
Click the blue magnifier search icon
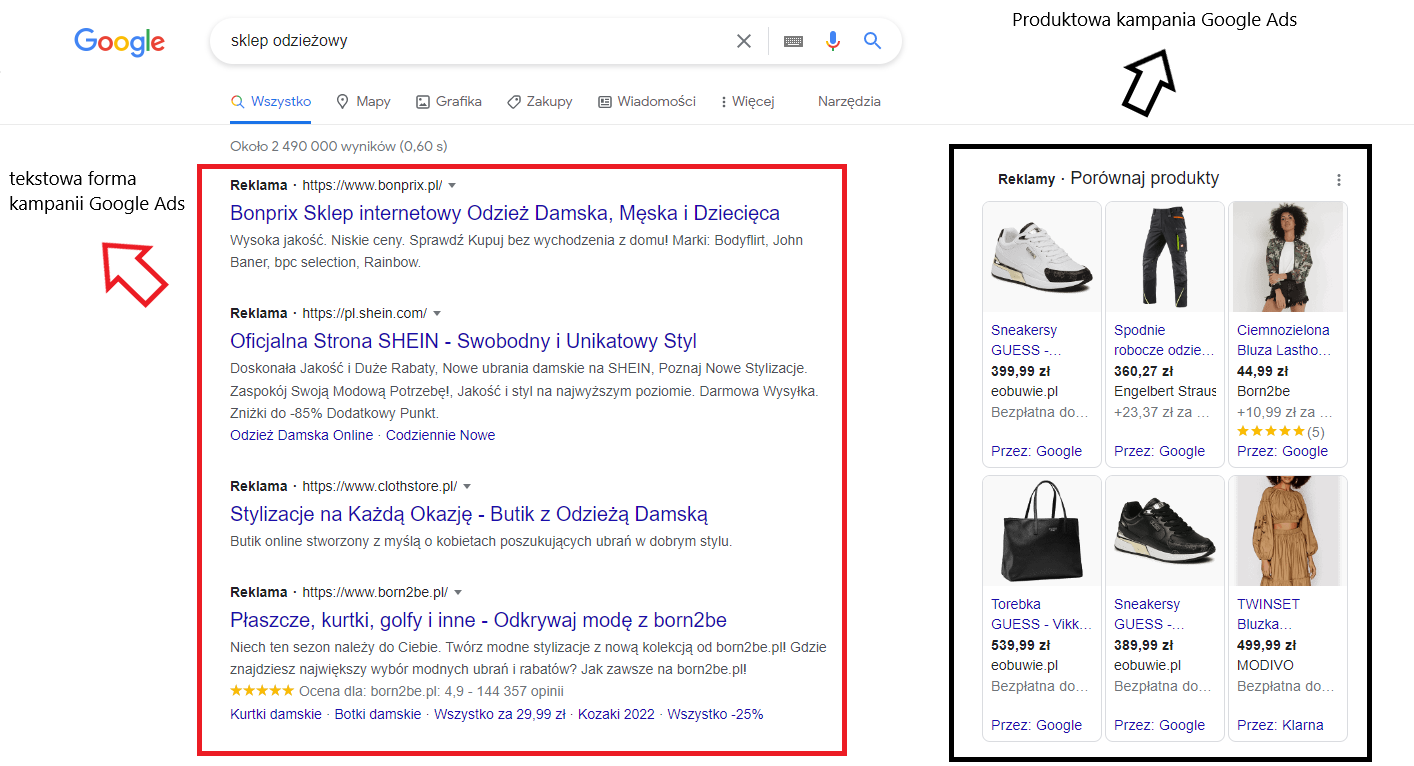872,41
